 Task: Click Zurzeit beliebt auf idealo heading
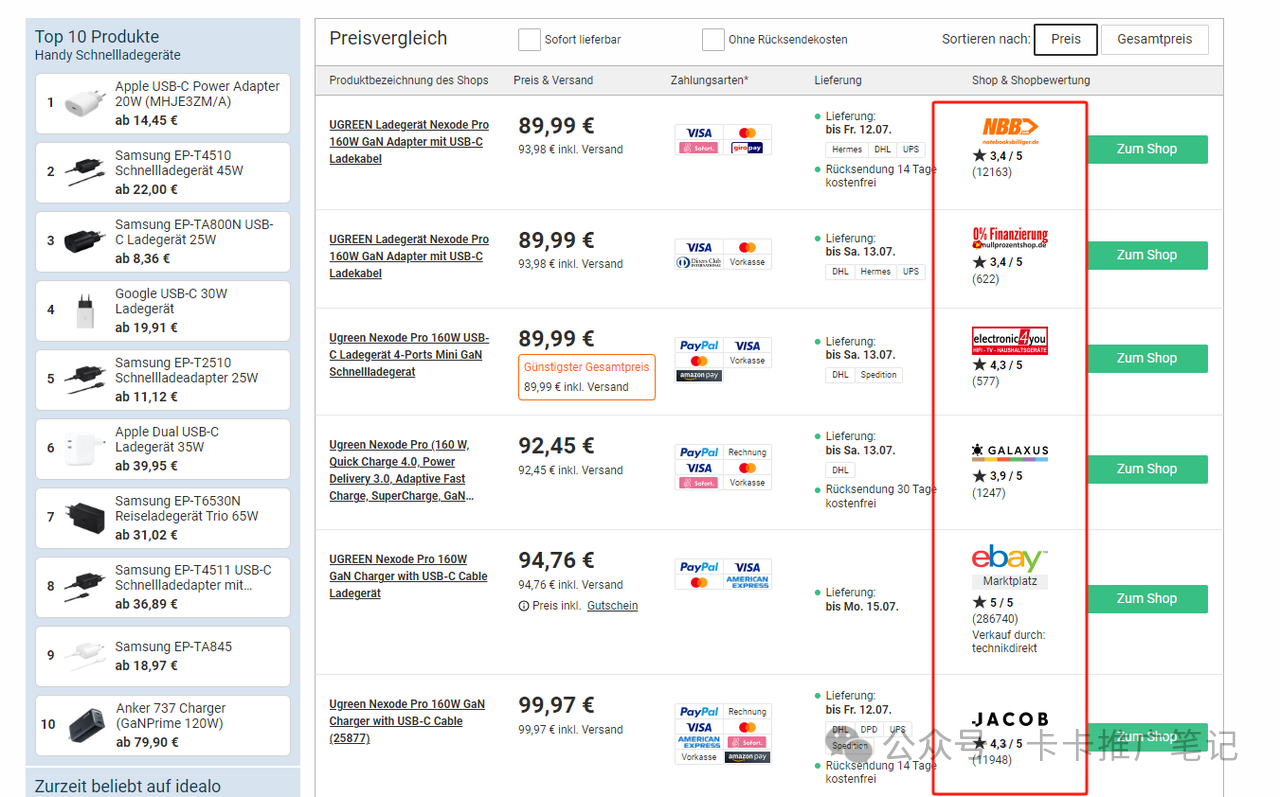pyautogui.click(x=128, y=786)
